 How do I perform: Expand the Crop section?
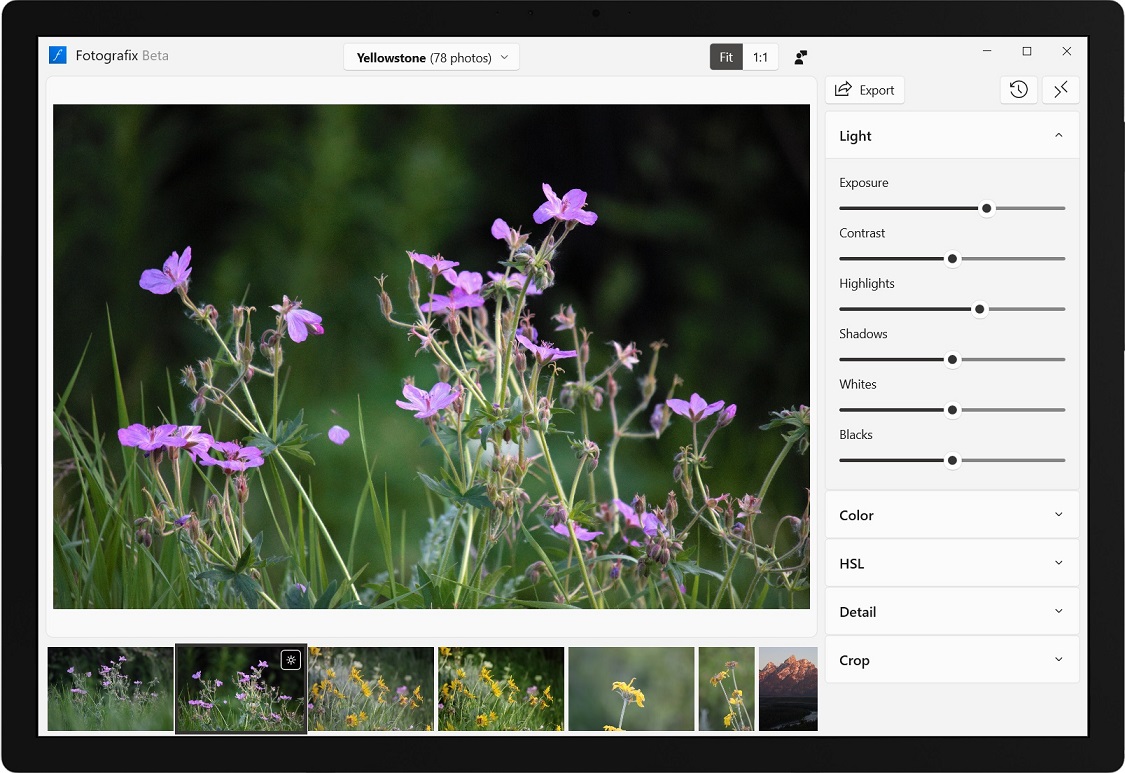[952, 660]
